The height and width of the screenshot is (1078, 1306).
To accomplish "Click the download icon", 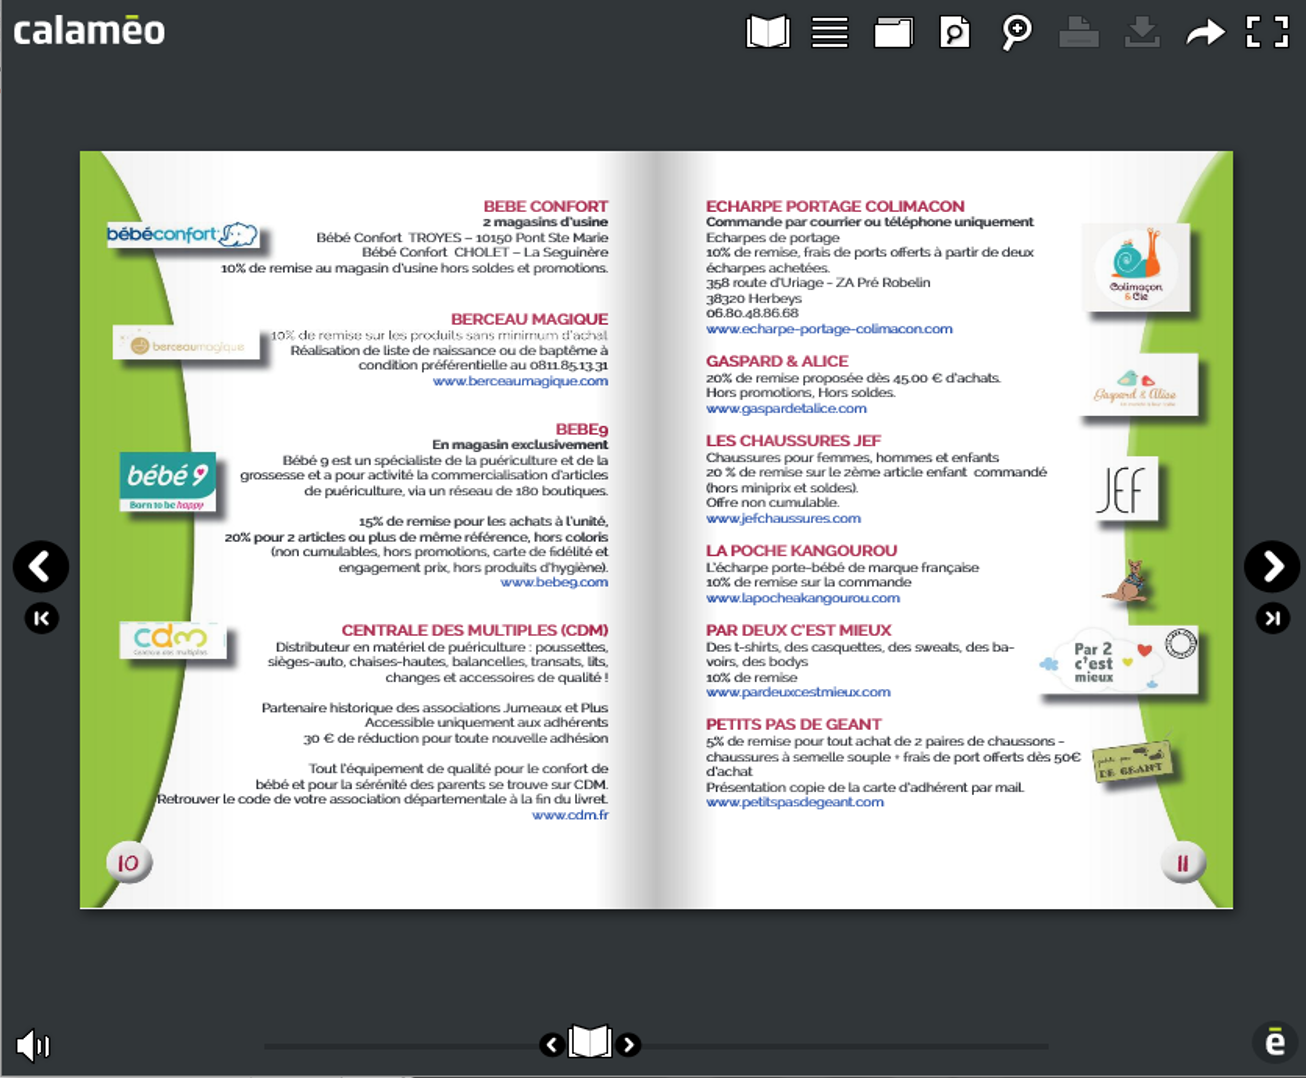I will click(1142, 32).
